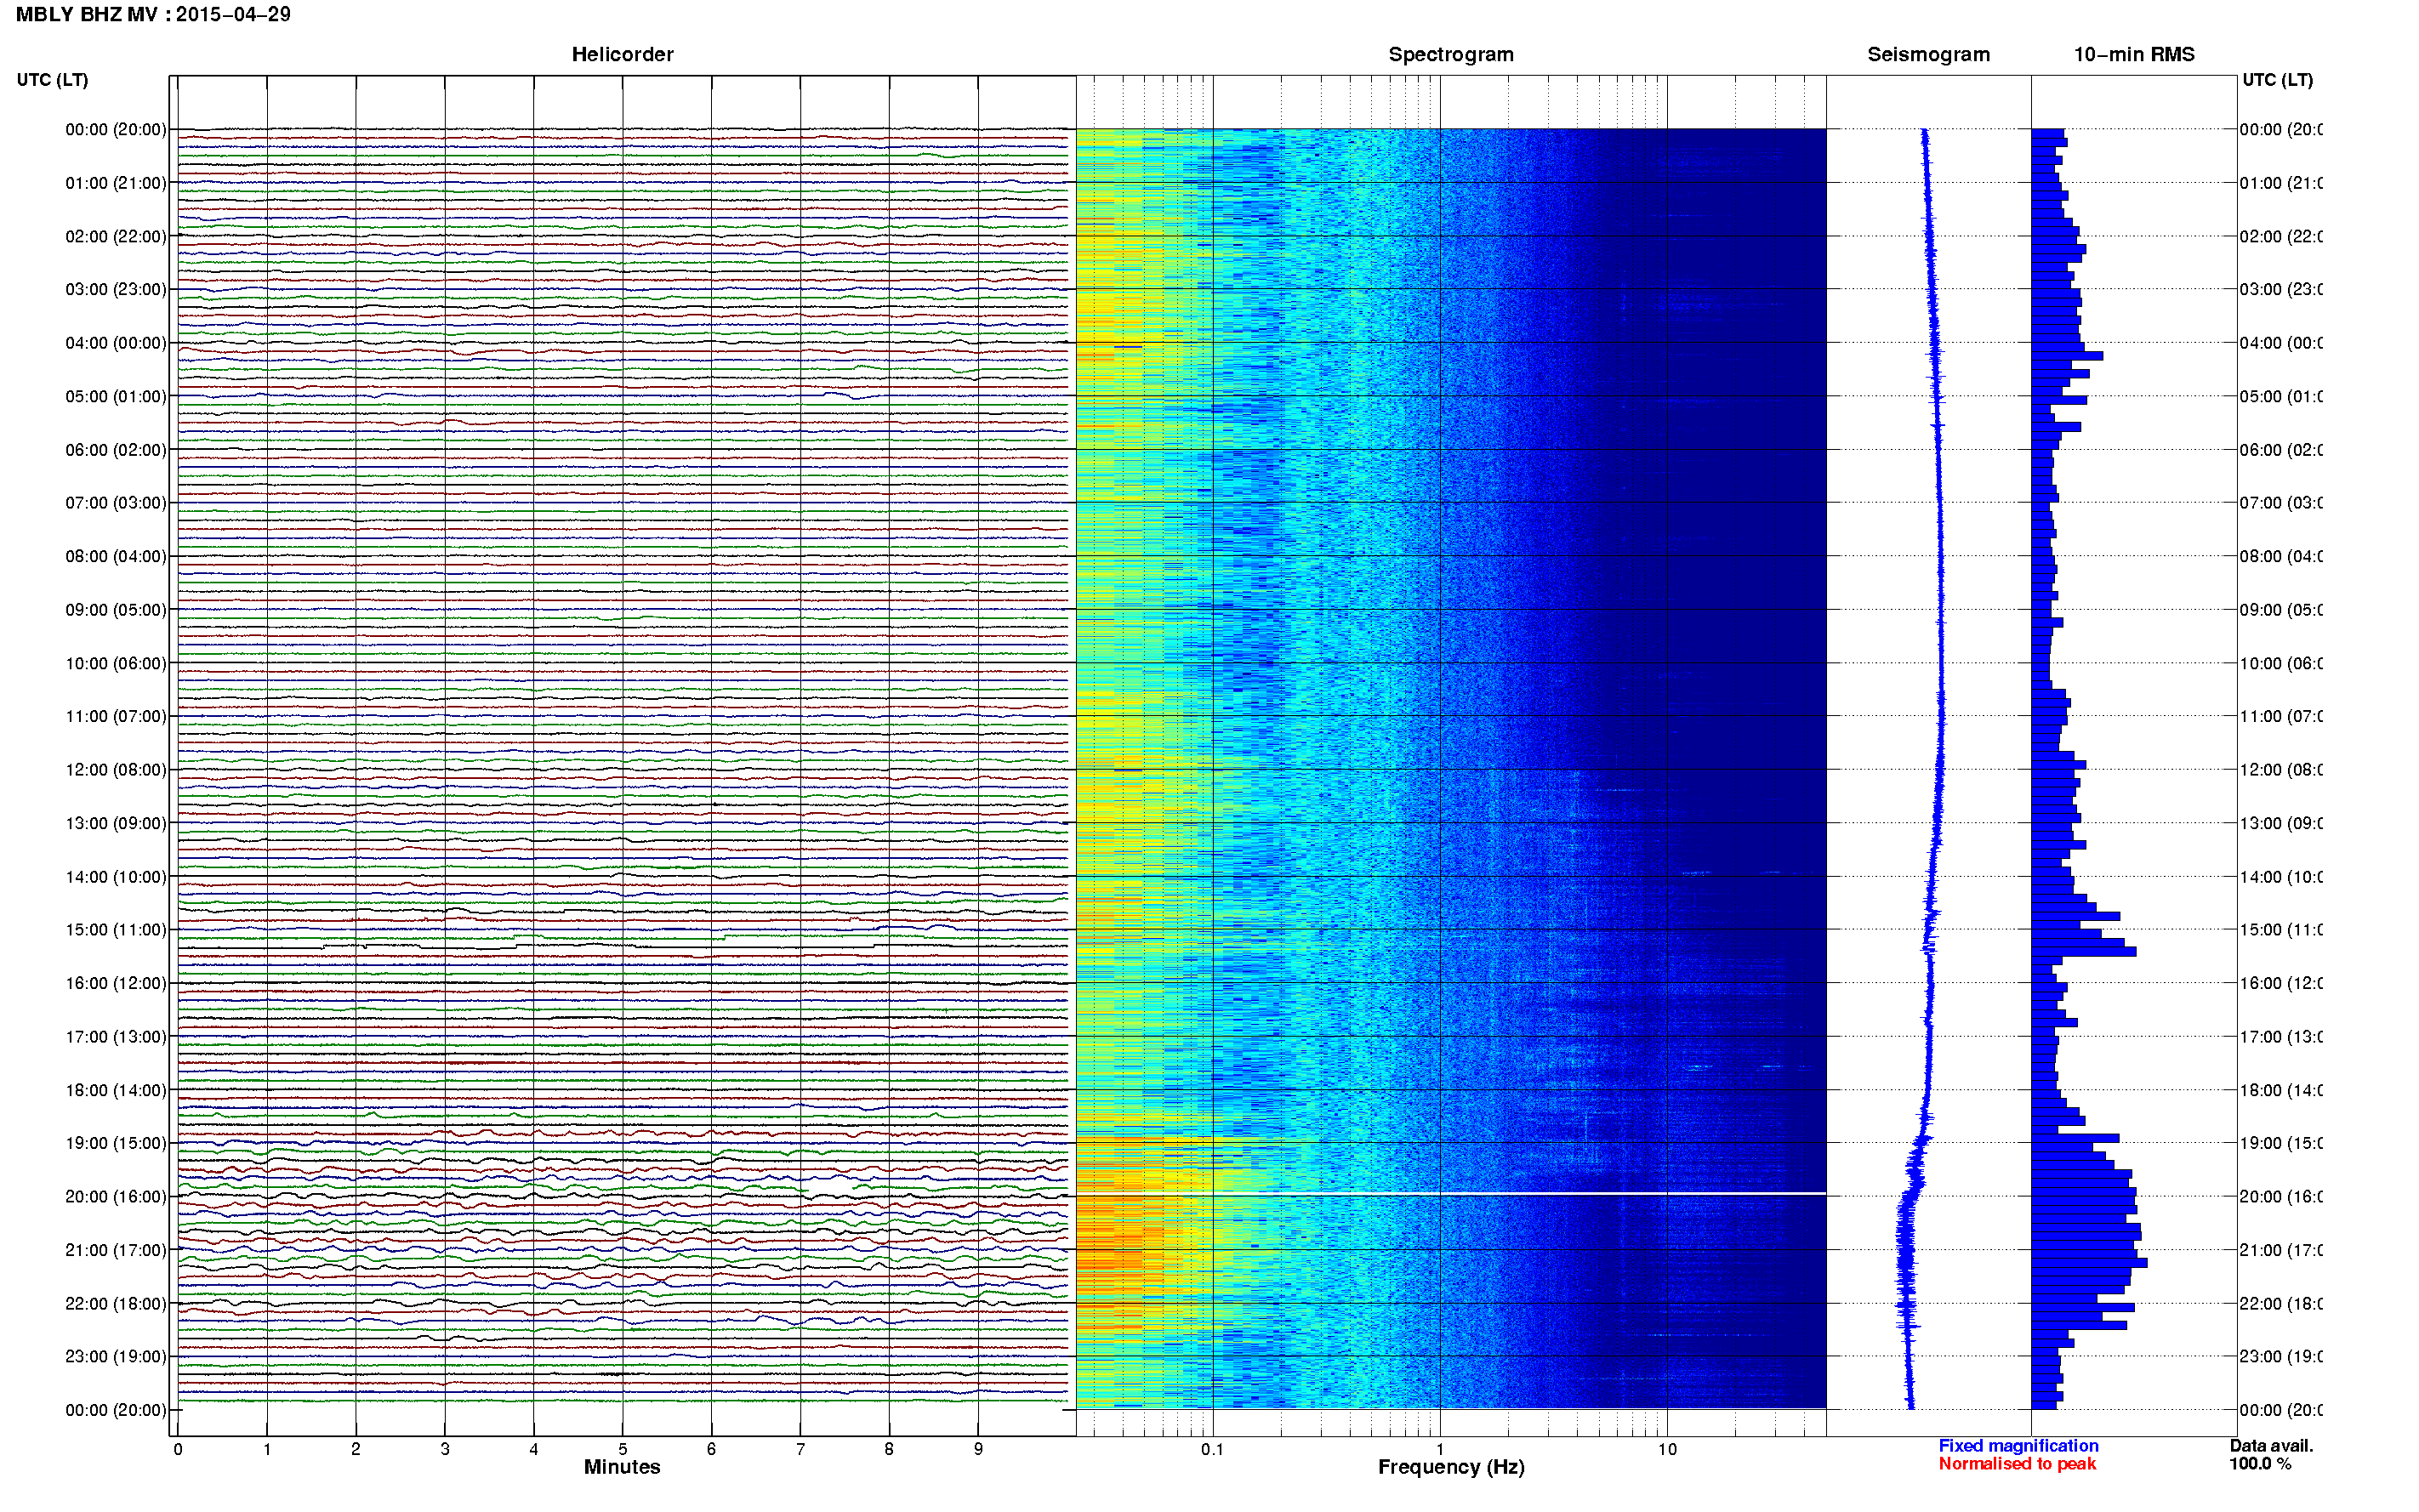This screenshot has height=1512, width=2419.
Task: Click the left '11:00 (07:00)' time label
Action: [116, 716]
